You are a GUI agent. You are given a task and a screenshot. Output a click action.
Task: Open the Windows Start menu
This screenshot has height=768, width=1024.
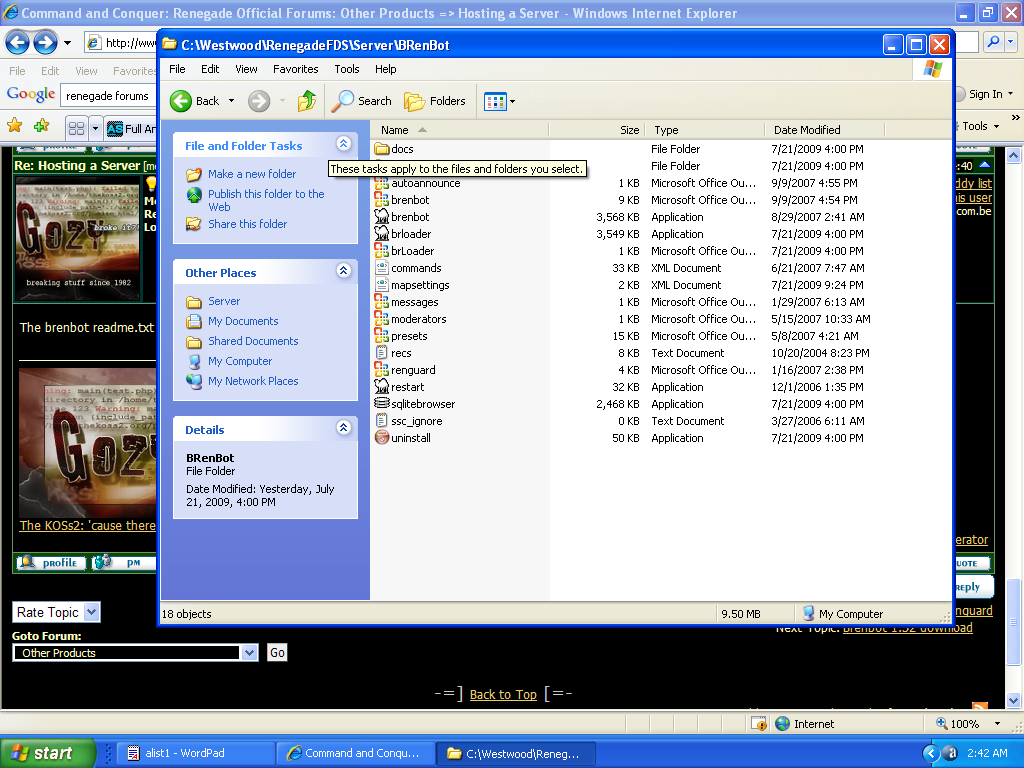click(x=47, y=753)
